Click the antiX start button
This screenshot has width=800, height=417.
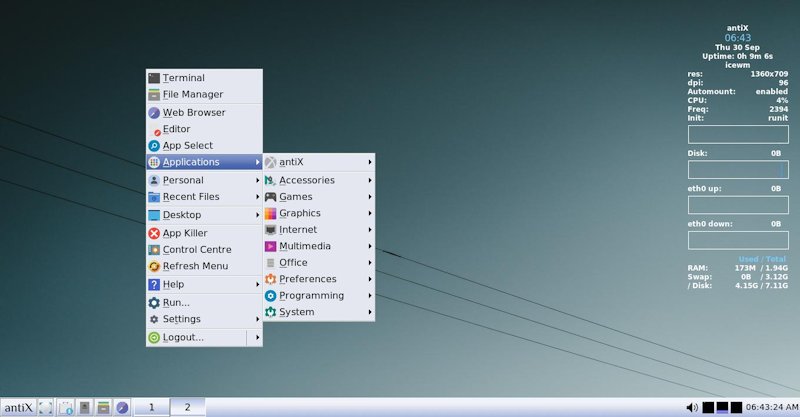coord(18,407)
